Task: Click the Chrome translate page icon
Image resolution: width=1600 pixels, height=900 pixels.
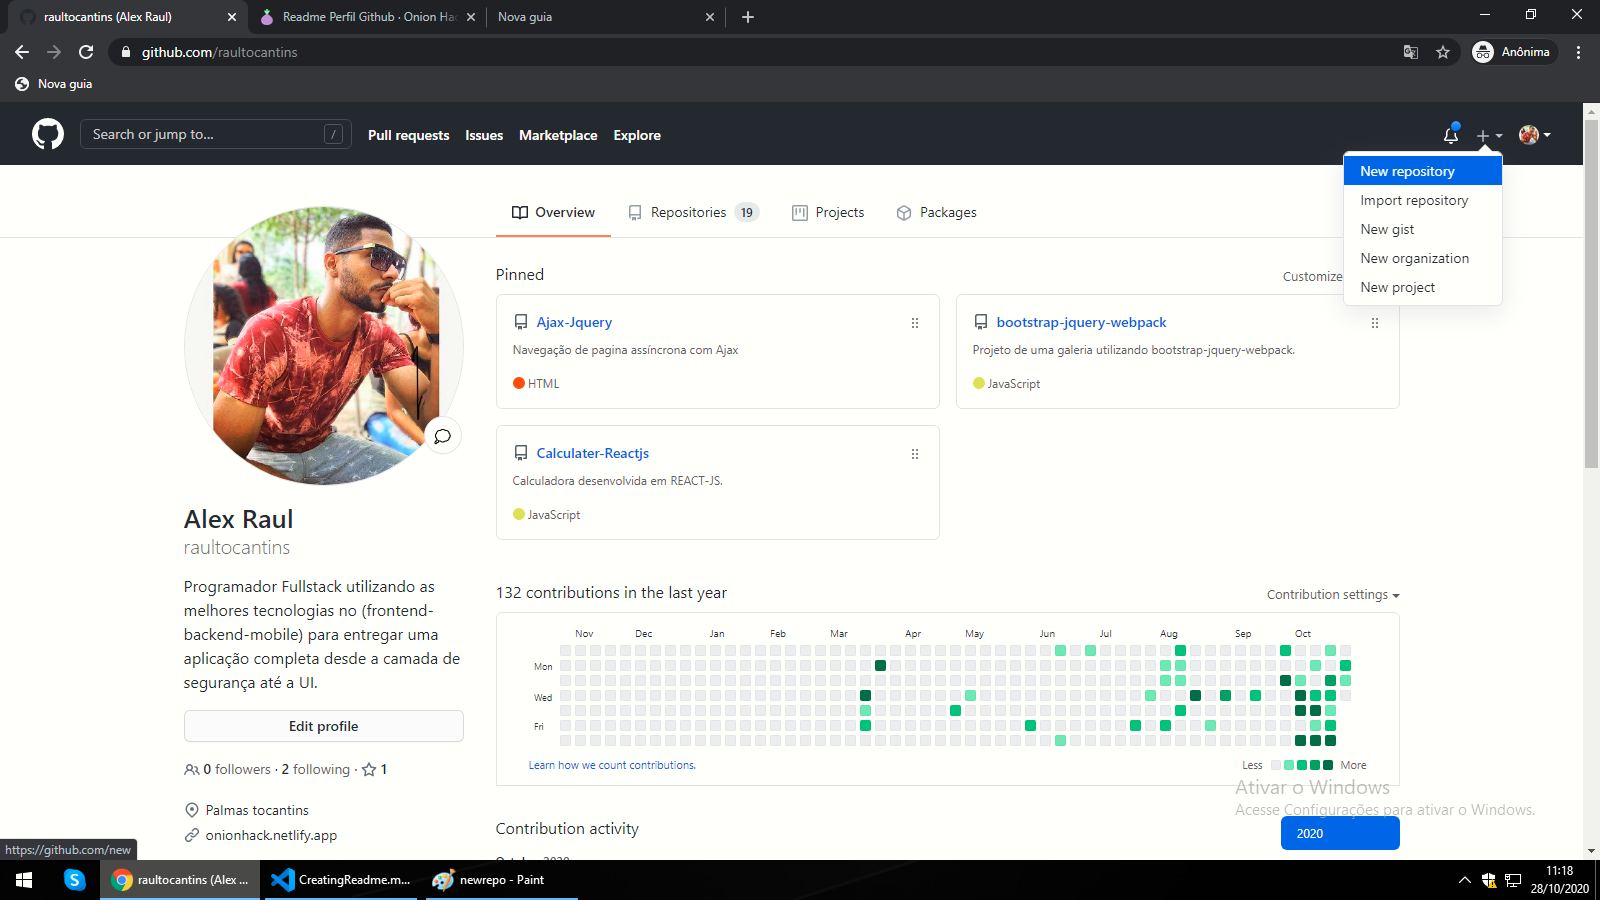Action: point(1411,52)
